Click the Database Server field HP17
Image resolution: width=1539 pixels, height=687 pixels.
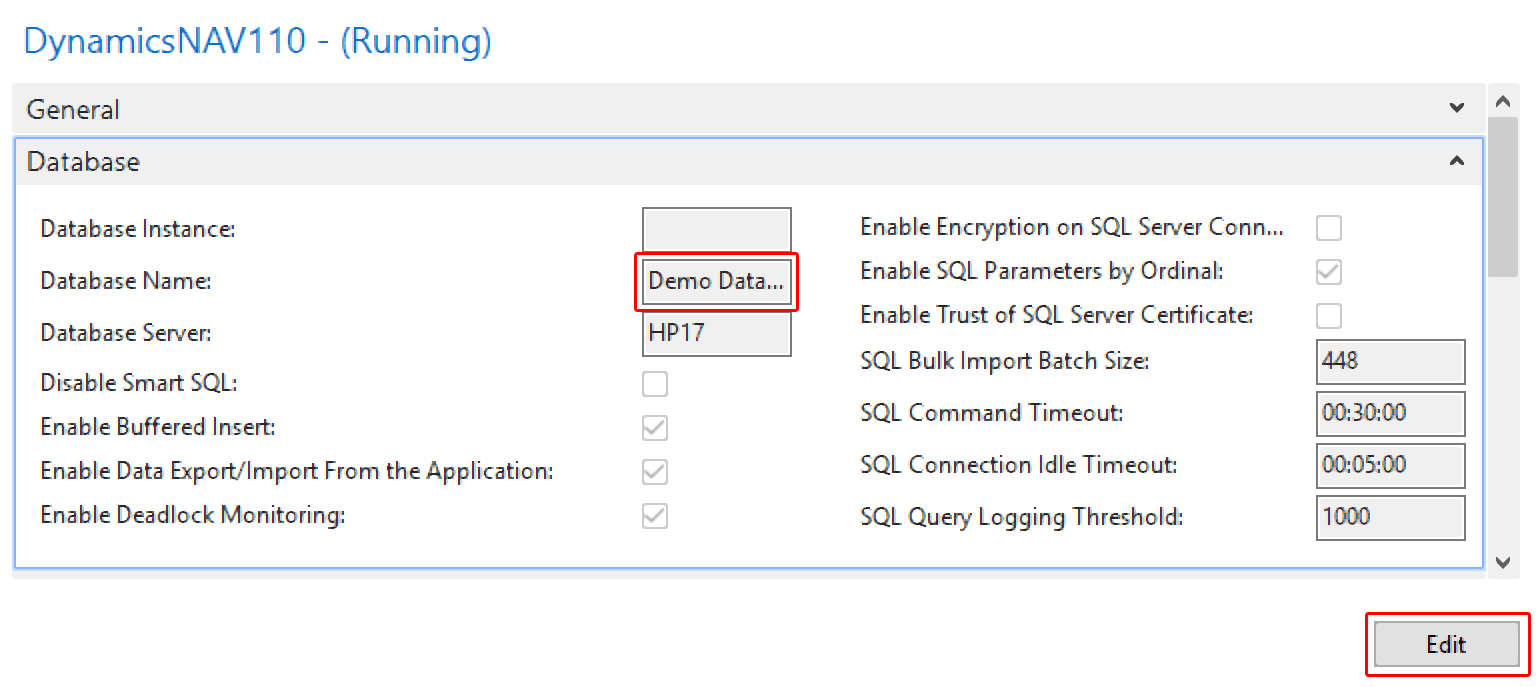[x=717, y=333]
